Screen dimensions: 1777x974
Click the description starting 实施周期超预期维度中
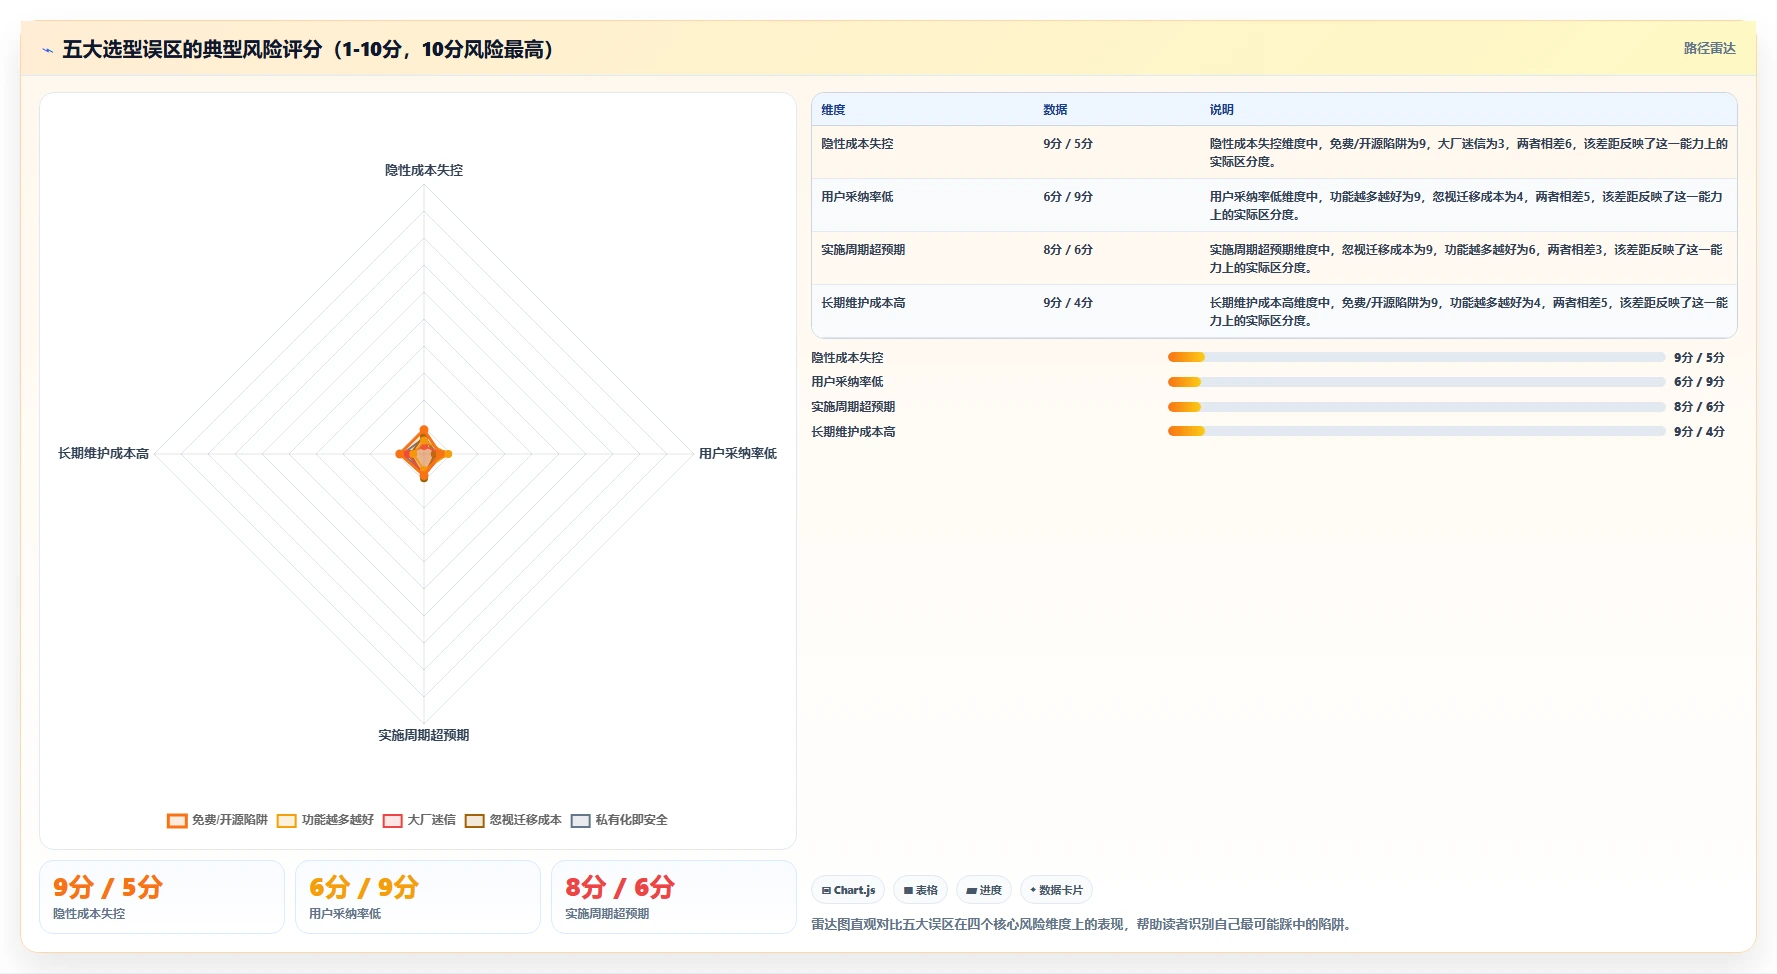click(x=1468, y=258)
